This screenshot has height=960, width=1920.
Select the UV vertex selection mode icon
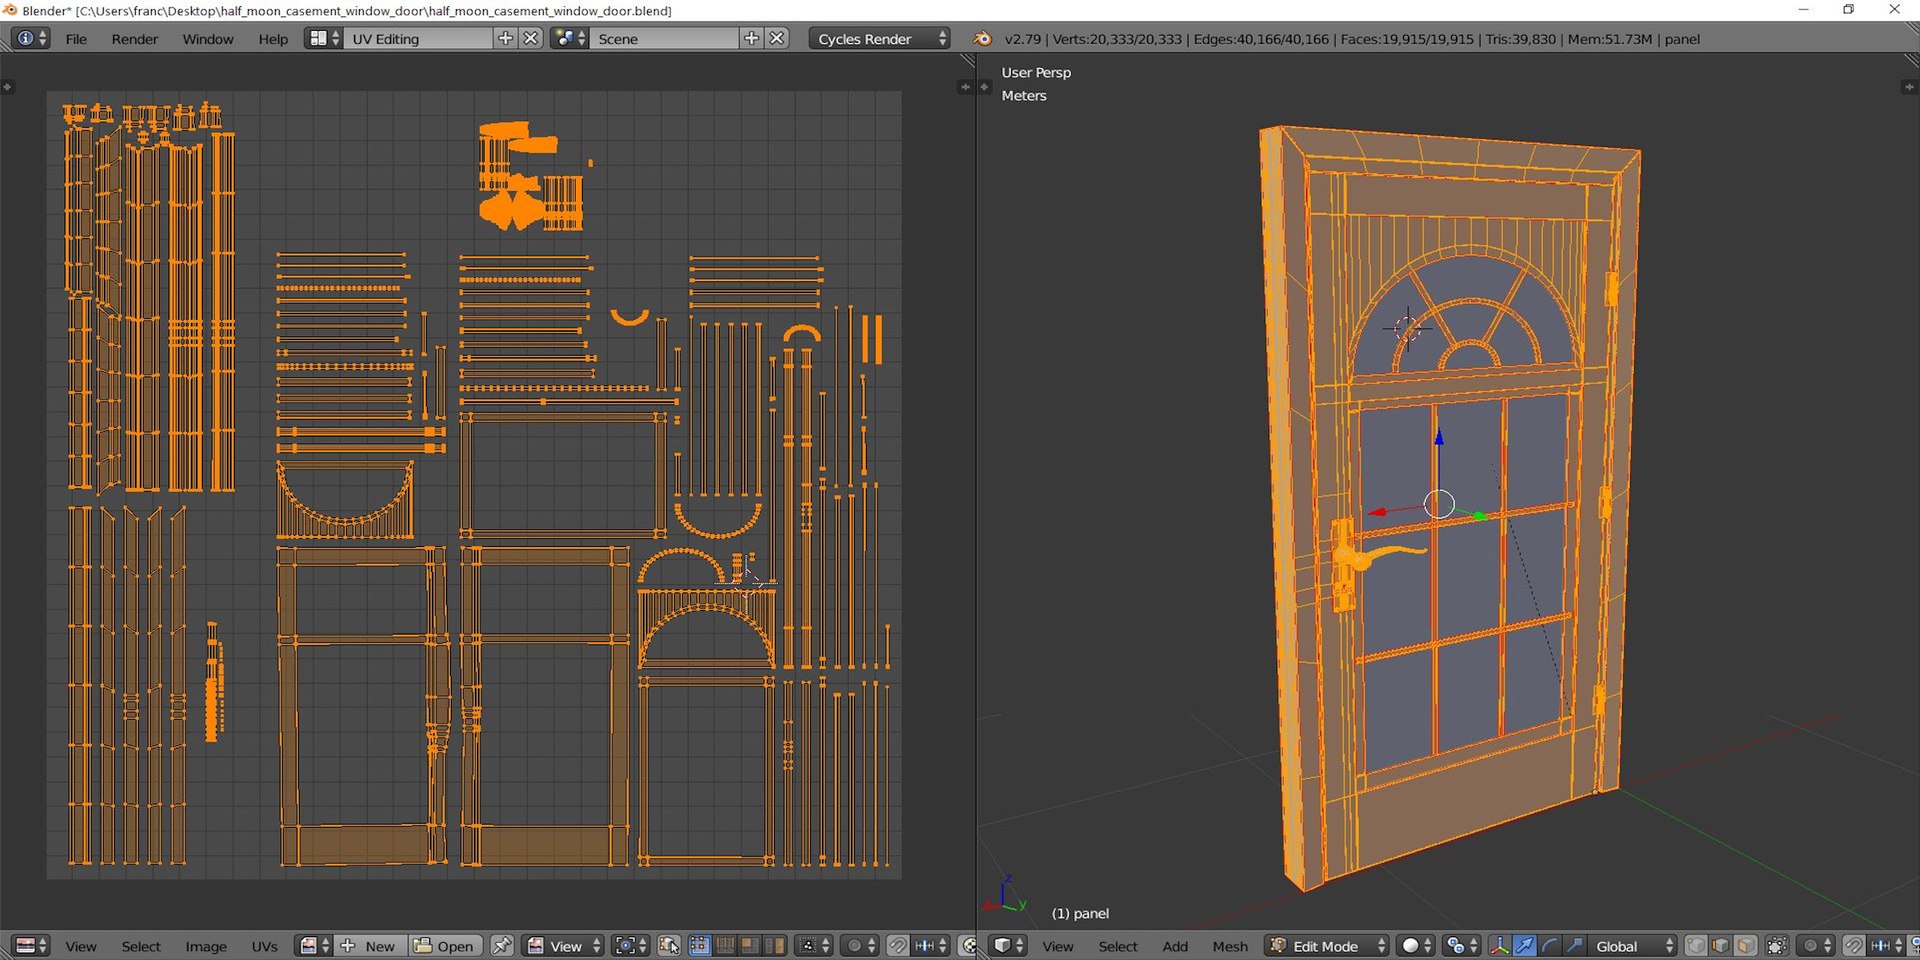coord(699,946)
